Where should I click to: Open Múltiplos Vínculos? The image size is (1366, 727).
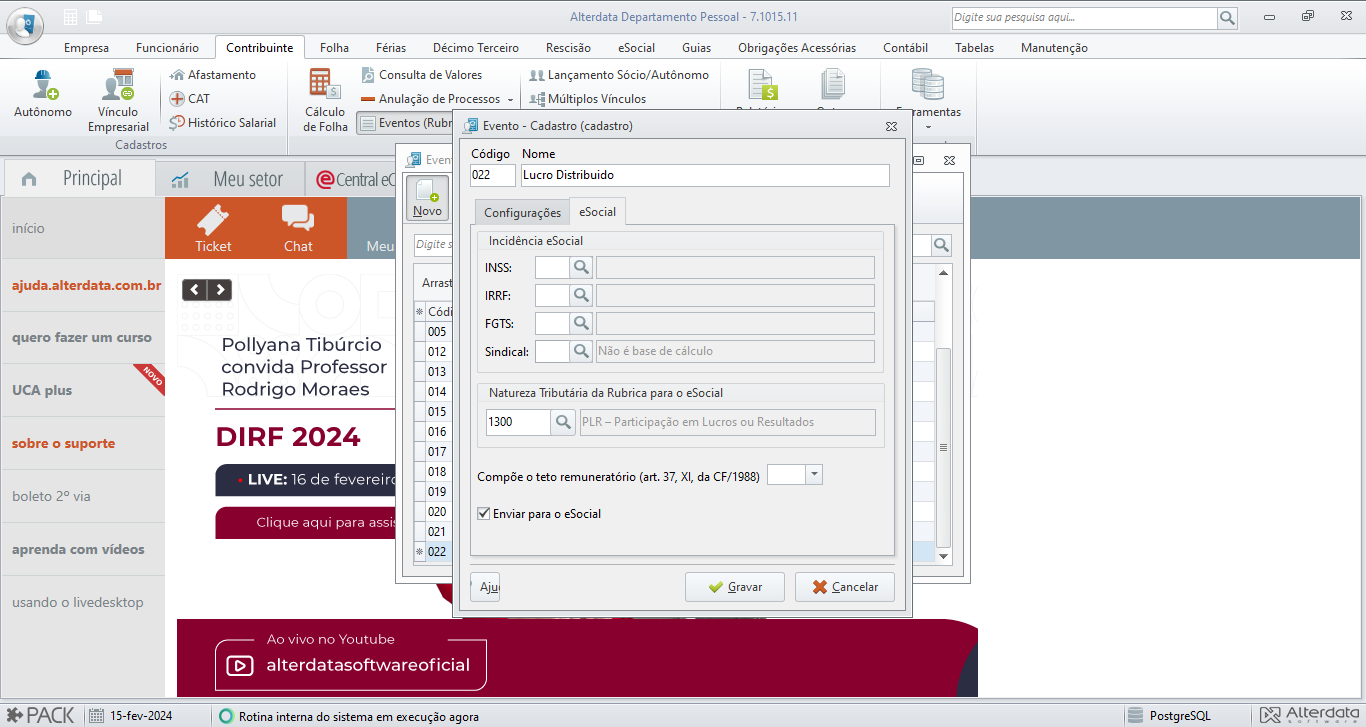587,99
